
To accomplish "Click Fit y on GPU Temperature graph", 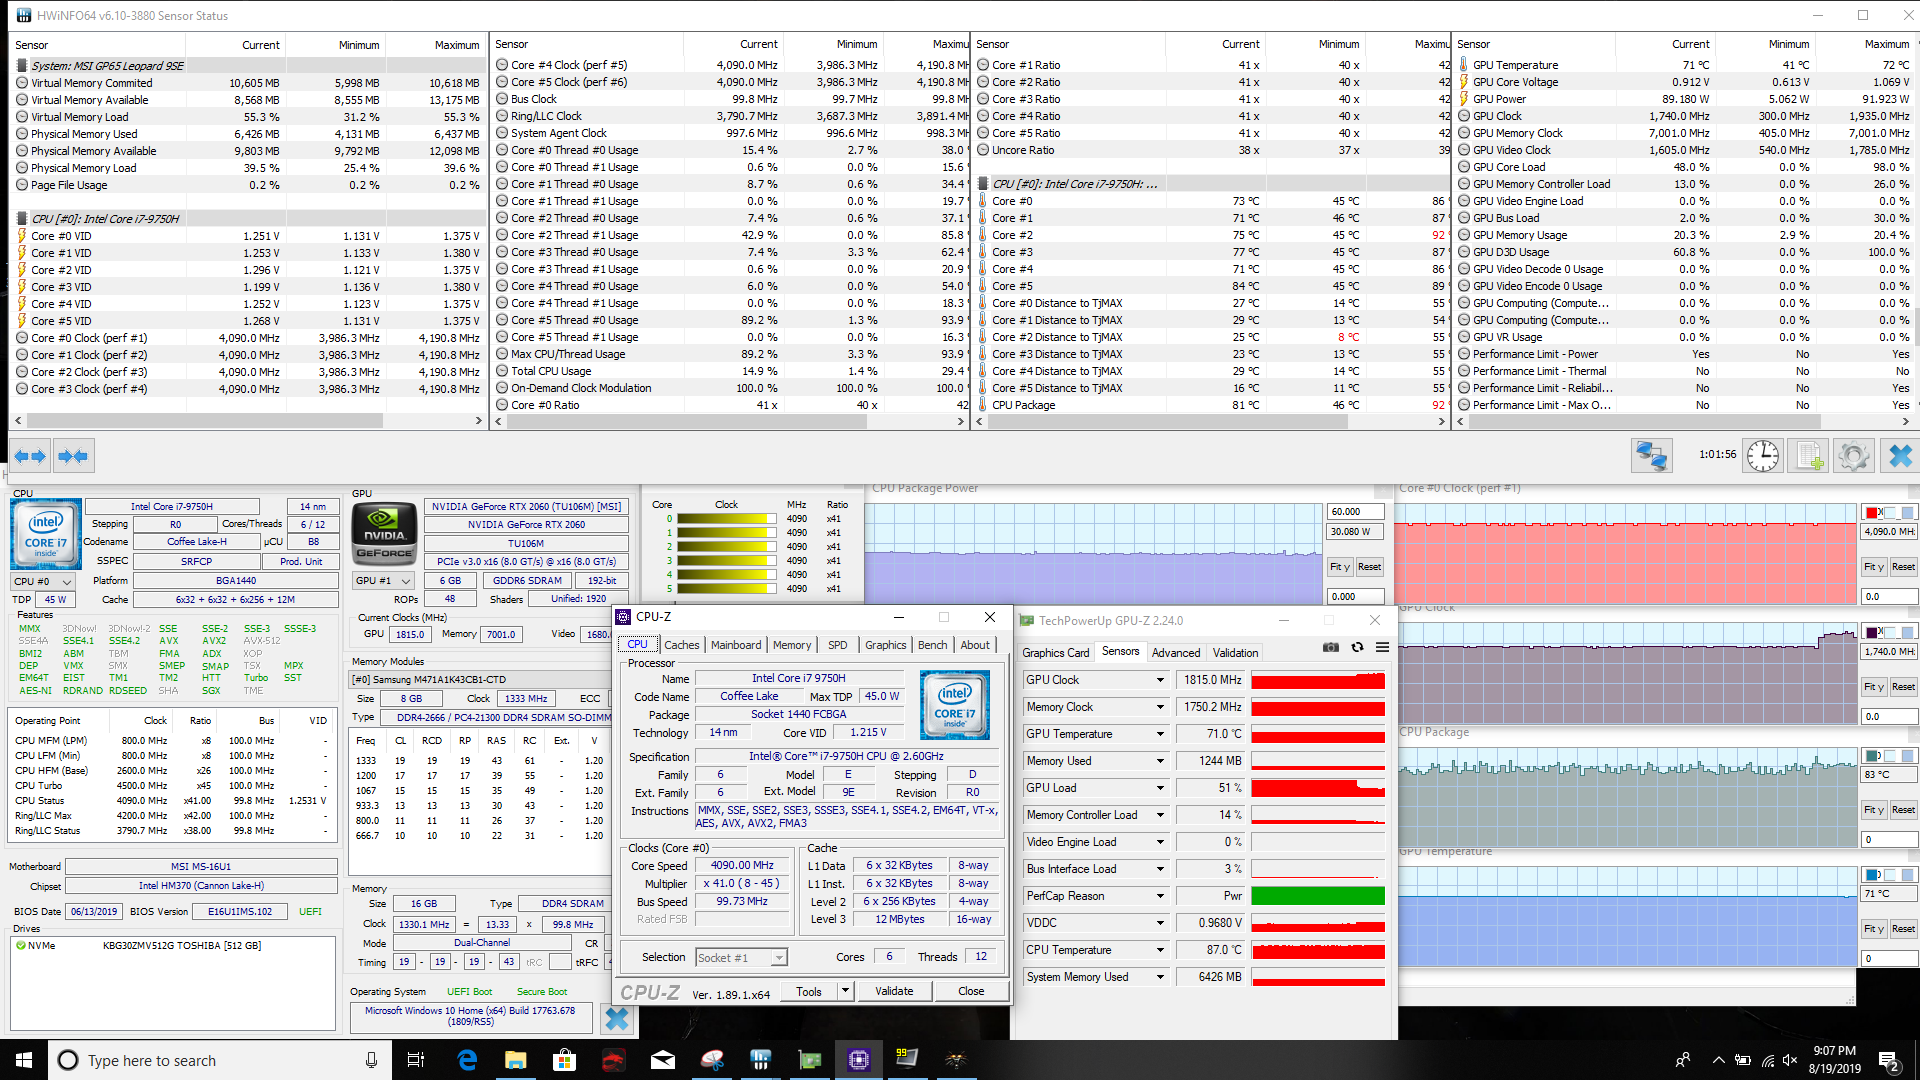I will click(x=1873, y=929).
